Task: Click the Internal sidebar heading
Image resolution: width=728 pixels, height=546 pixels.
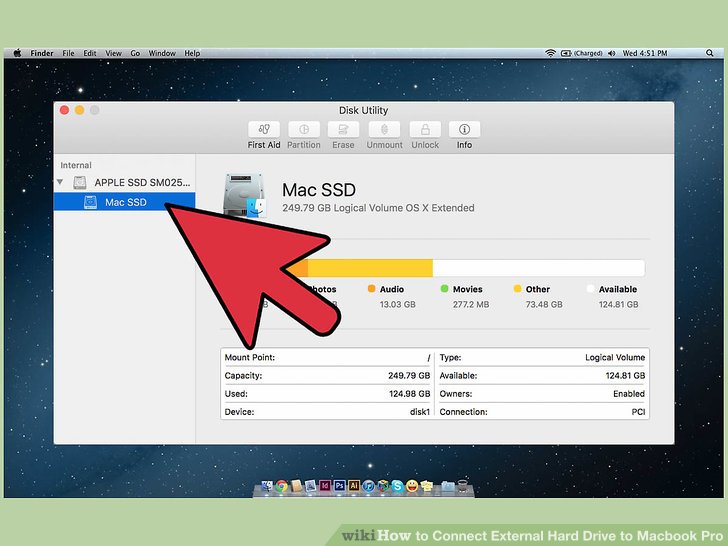Action: [76, 165]
